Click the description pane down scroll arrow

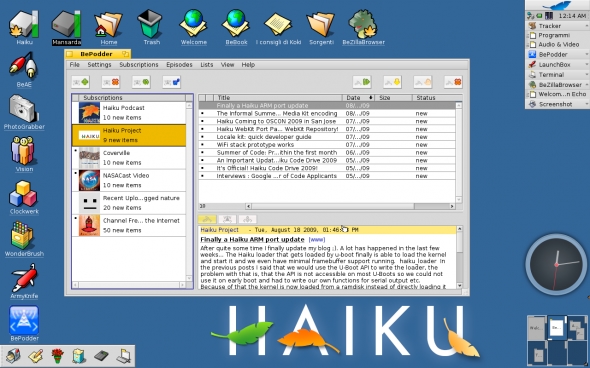tap(459, 286)
